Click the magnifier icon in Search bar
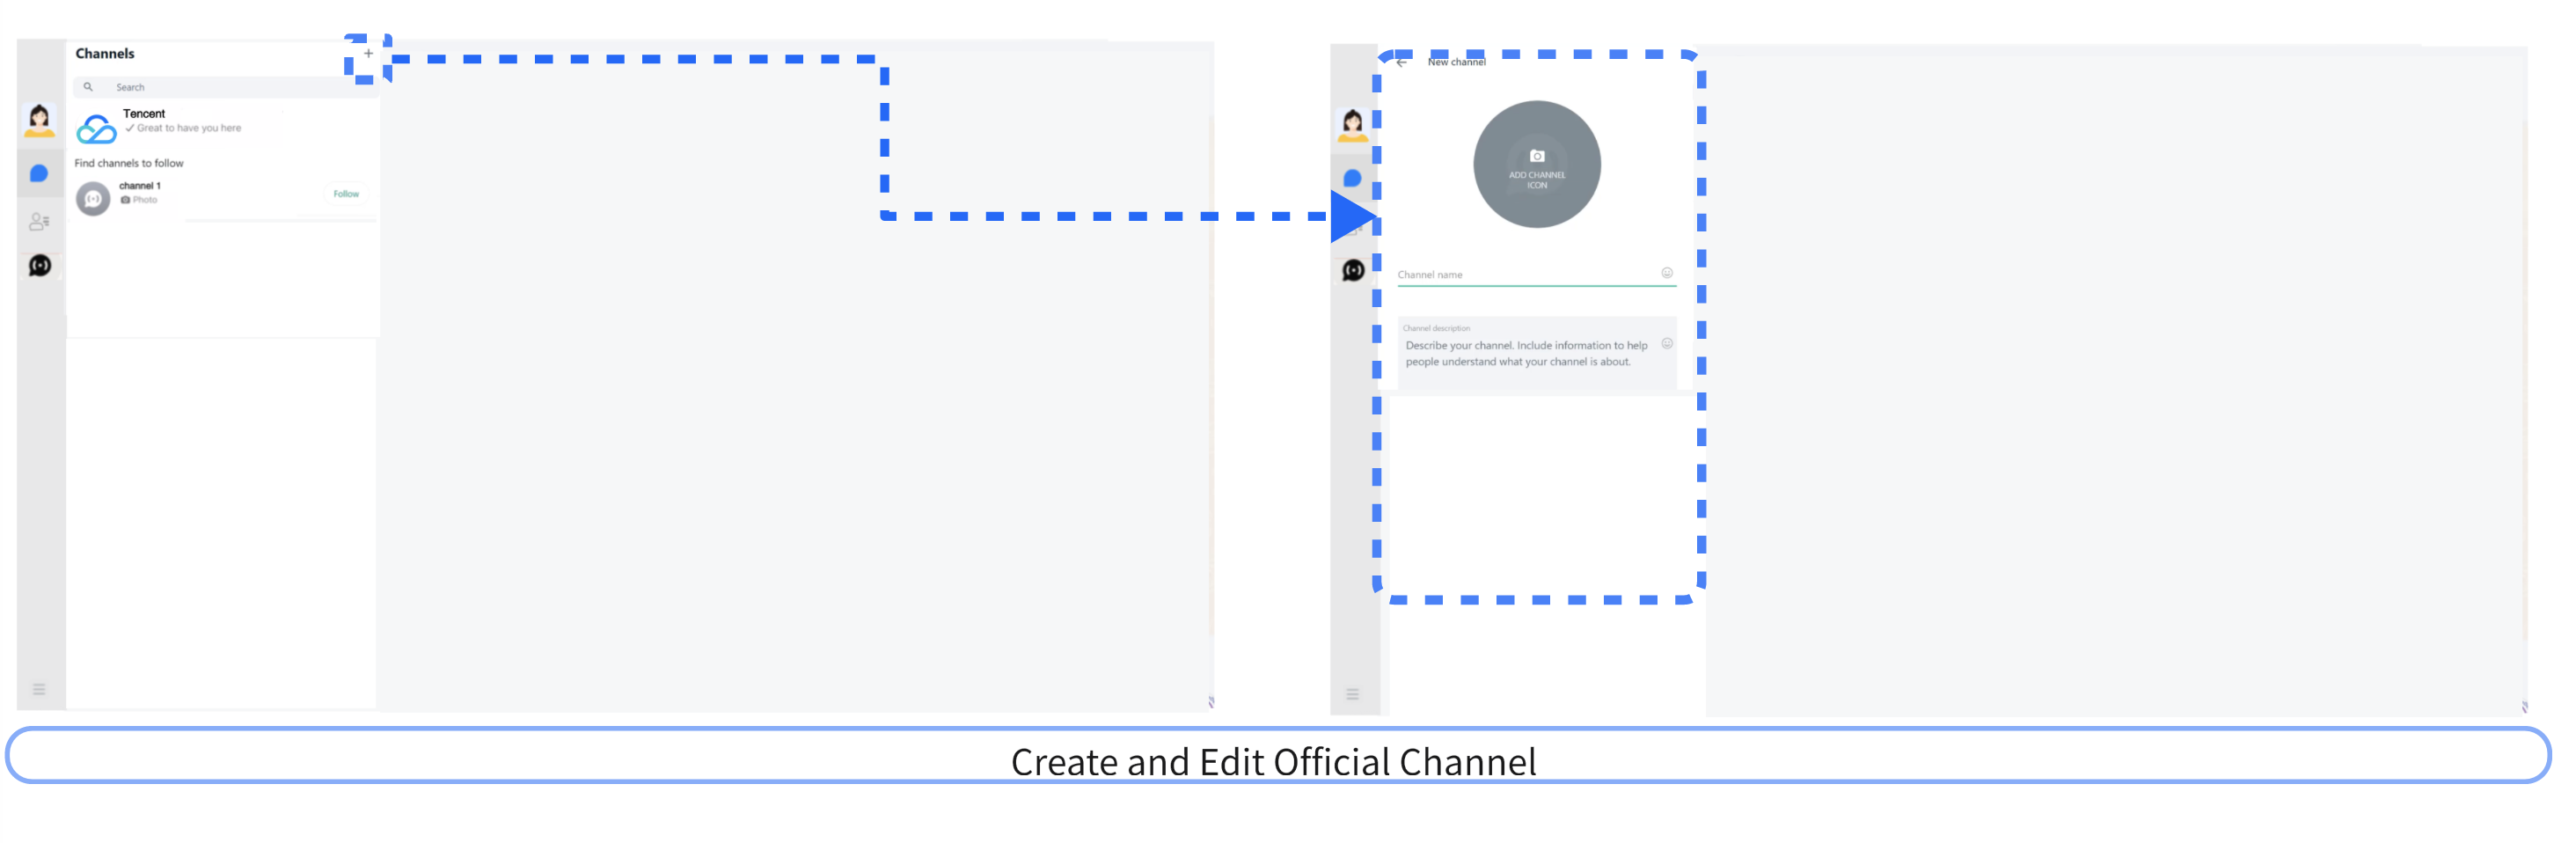 tap(88, 87)
